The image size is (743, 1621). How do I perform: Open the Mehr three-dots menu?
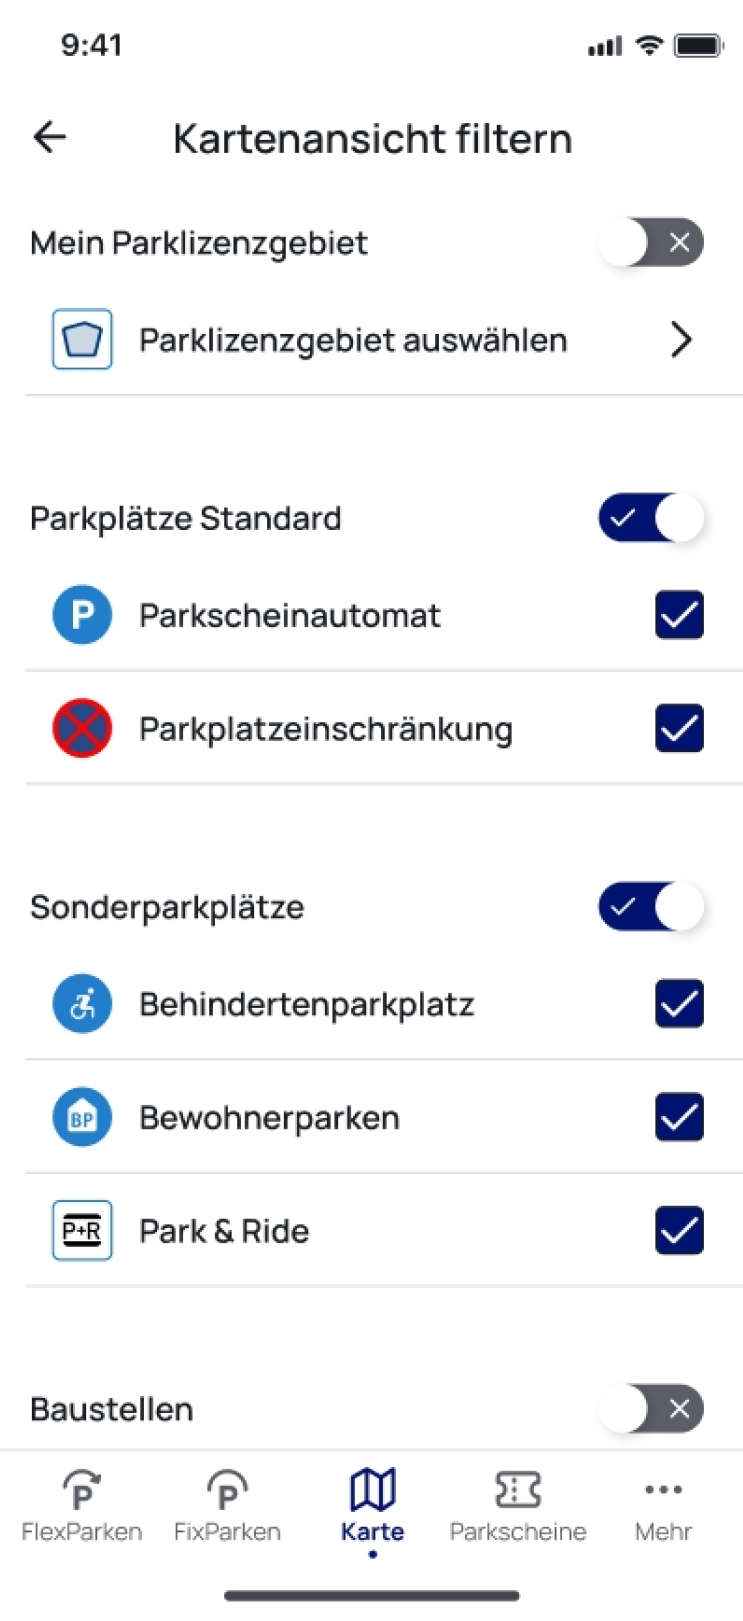point(663,1505)
